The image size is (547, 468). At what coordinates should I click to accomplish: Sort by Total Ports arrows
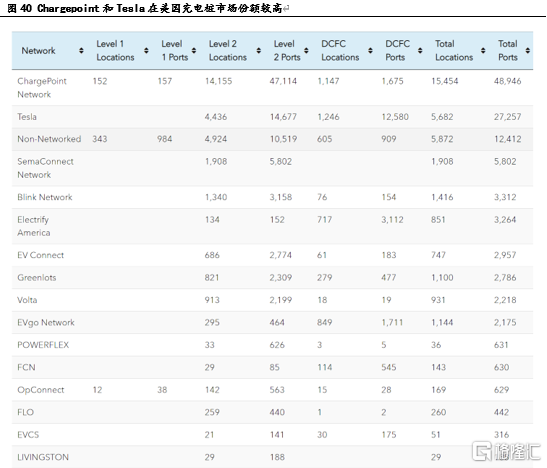(528, 51)
